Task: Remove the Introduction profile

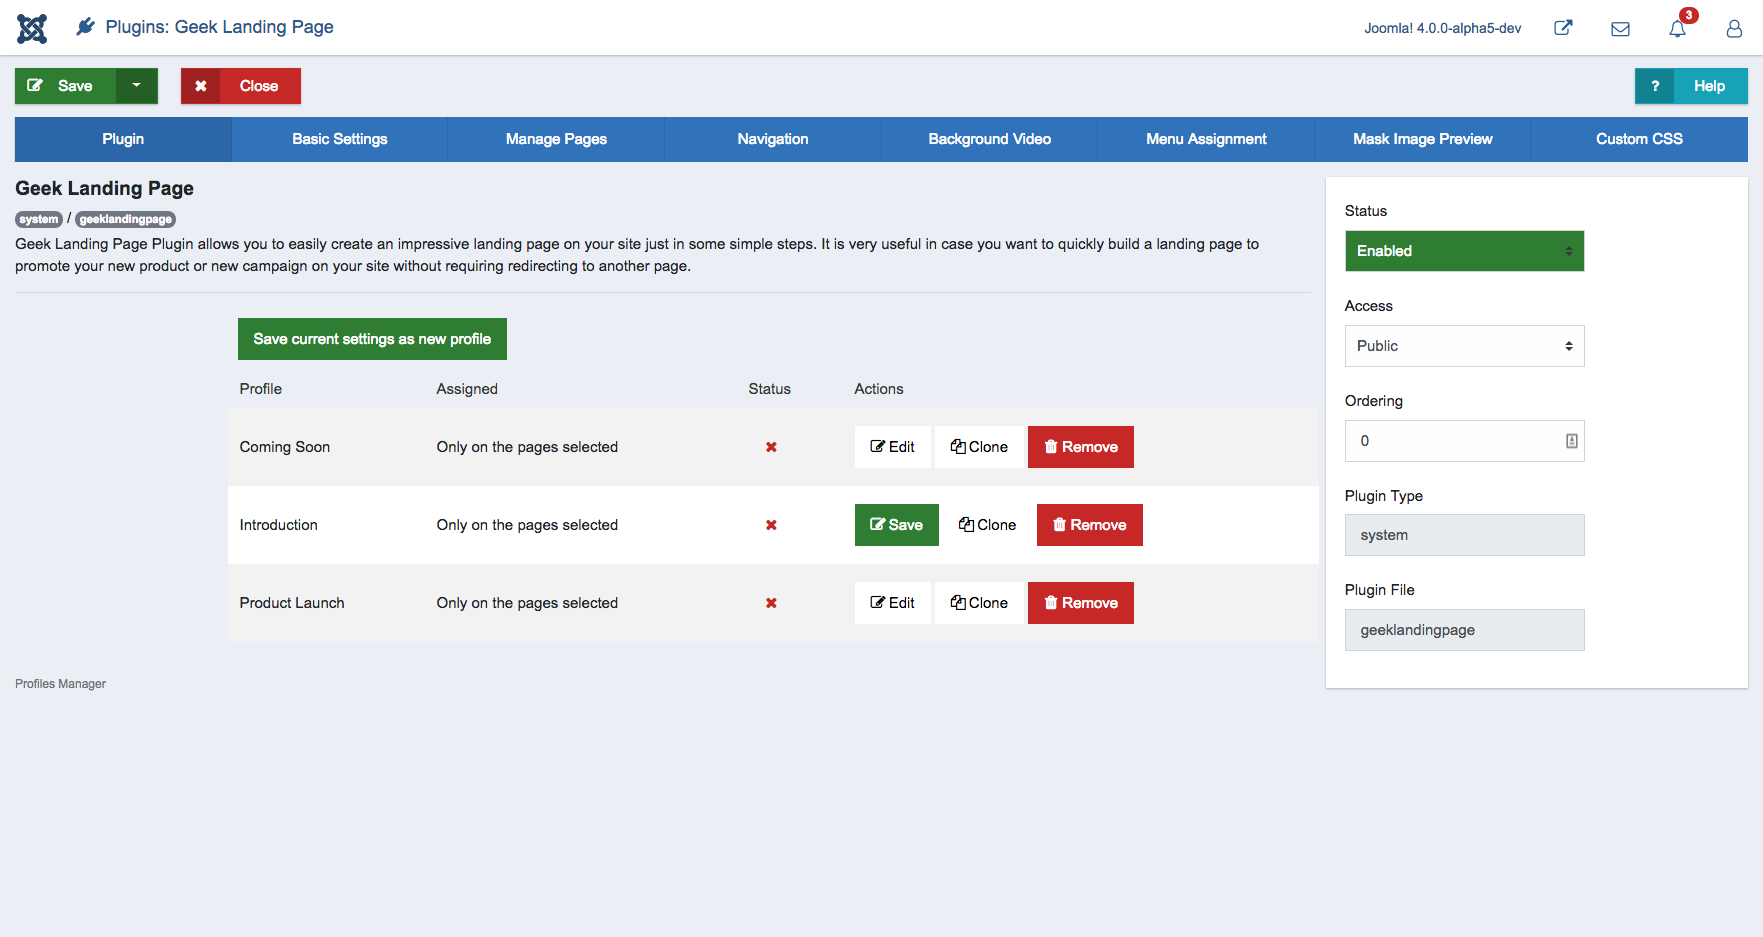Action: point(1090,525)
